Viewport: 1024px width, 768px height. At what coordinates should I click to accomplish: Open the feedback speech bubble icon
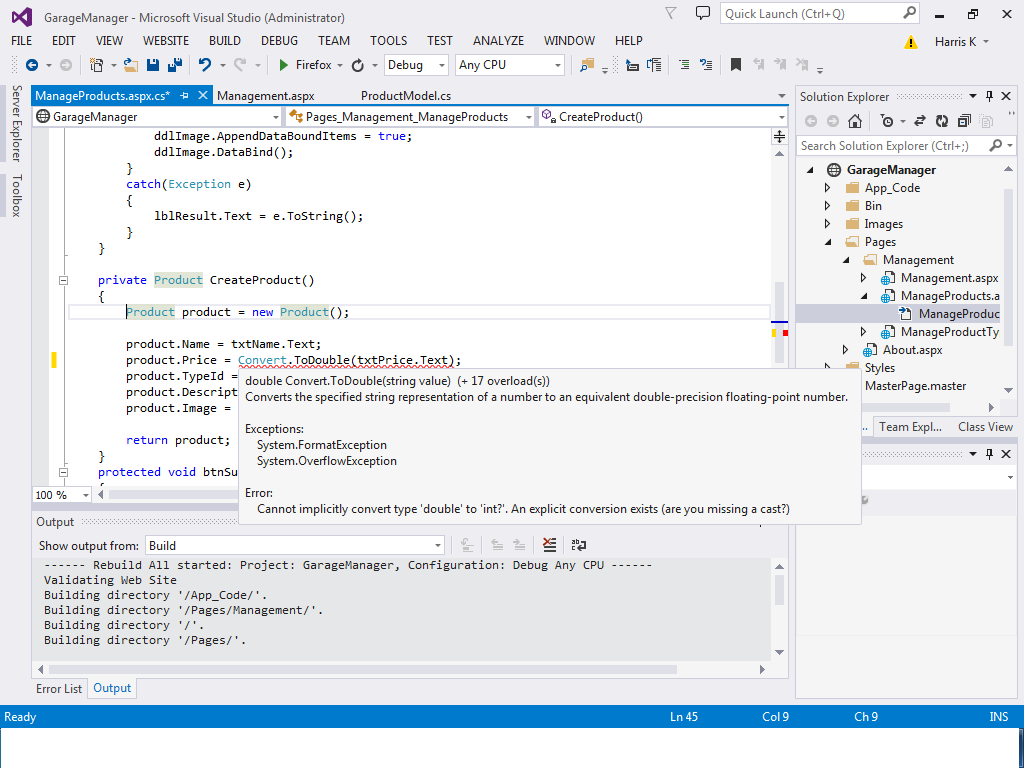(x=703, y=13)
